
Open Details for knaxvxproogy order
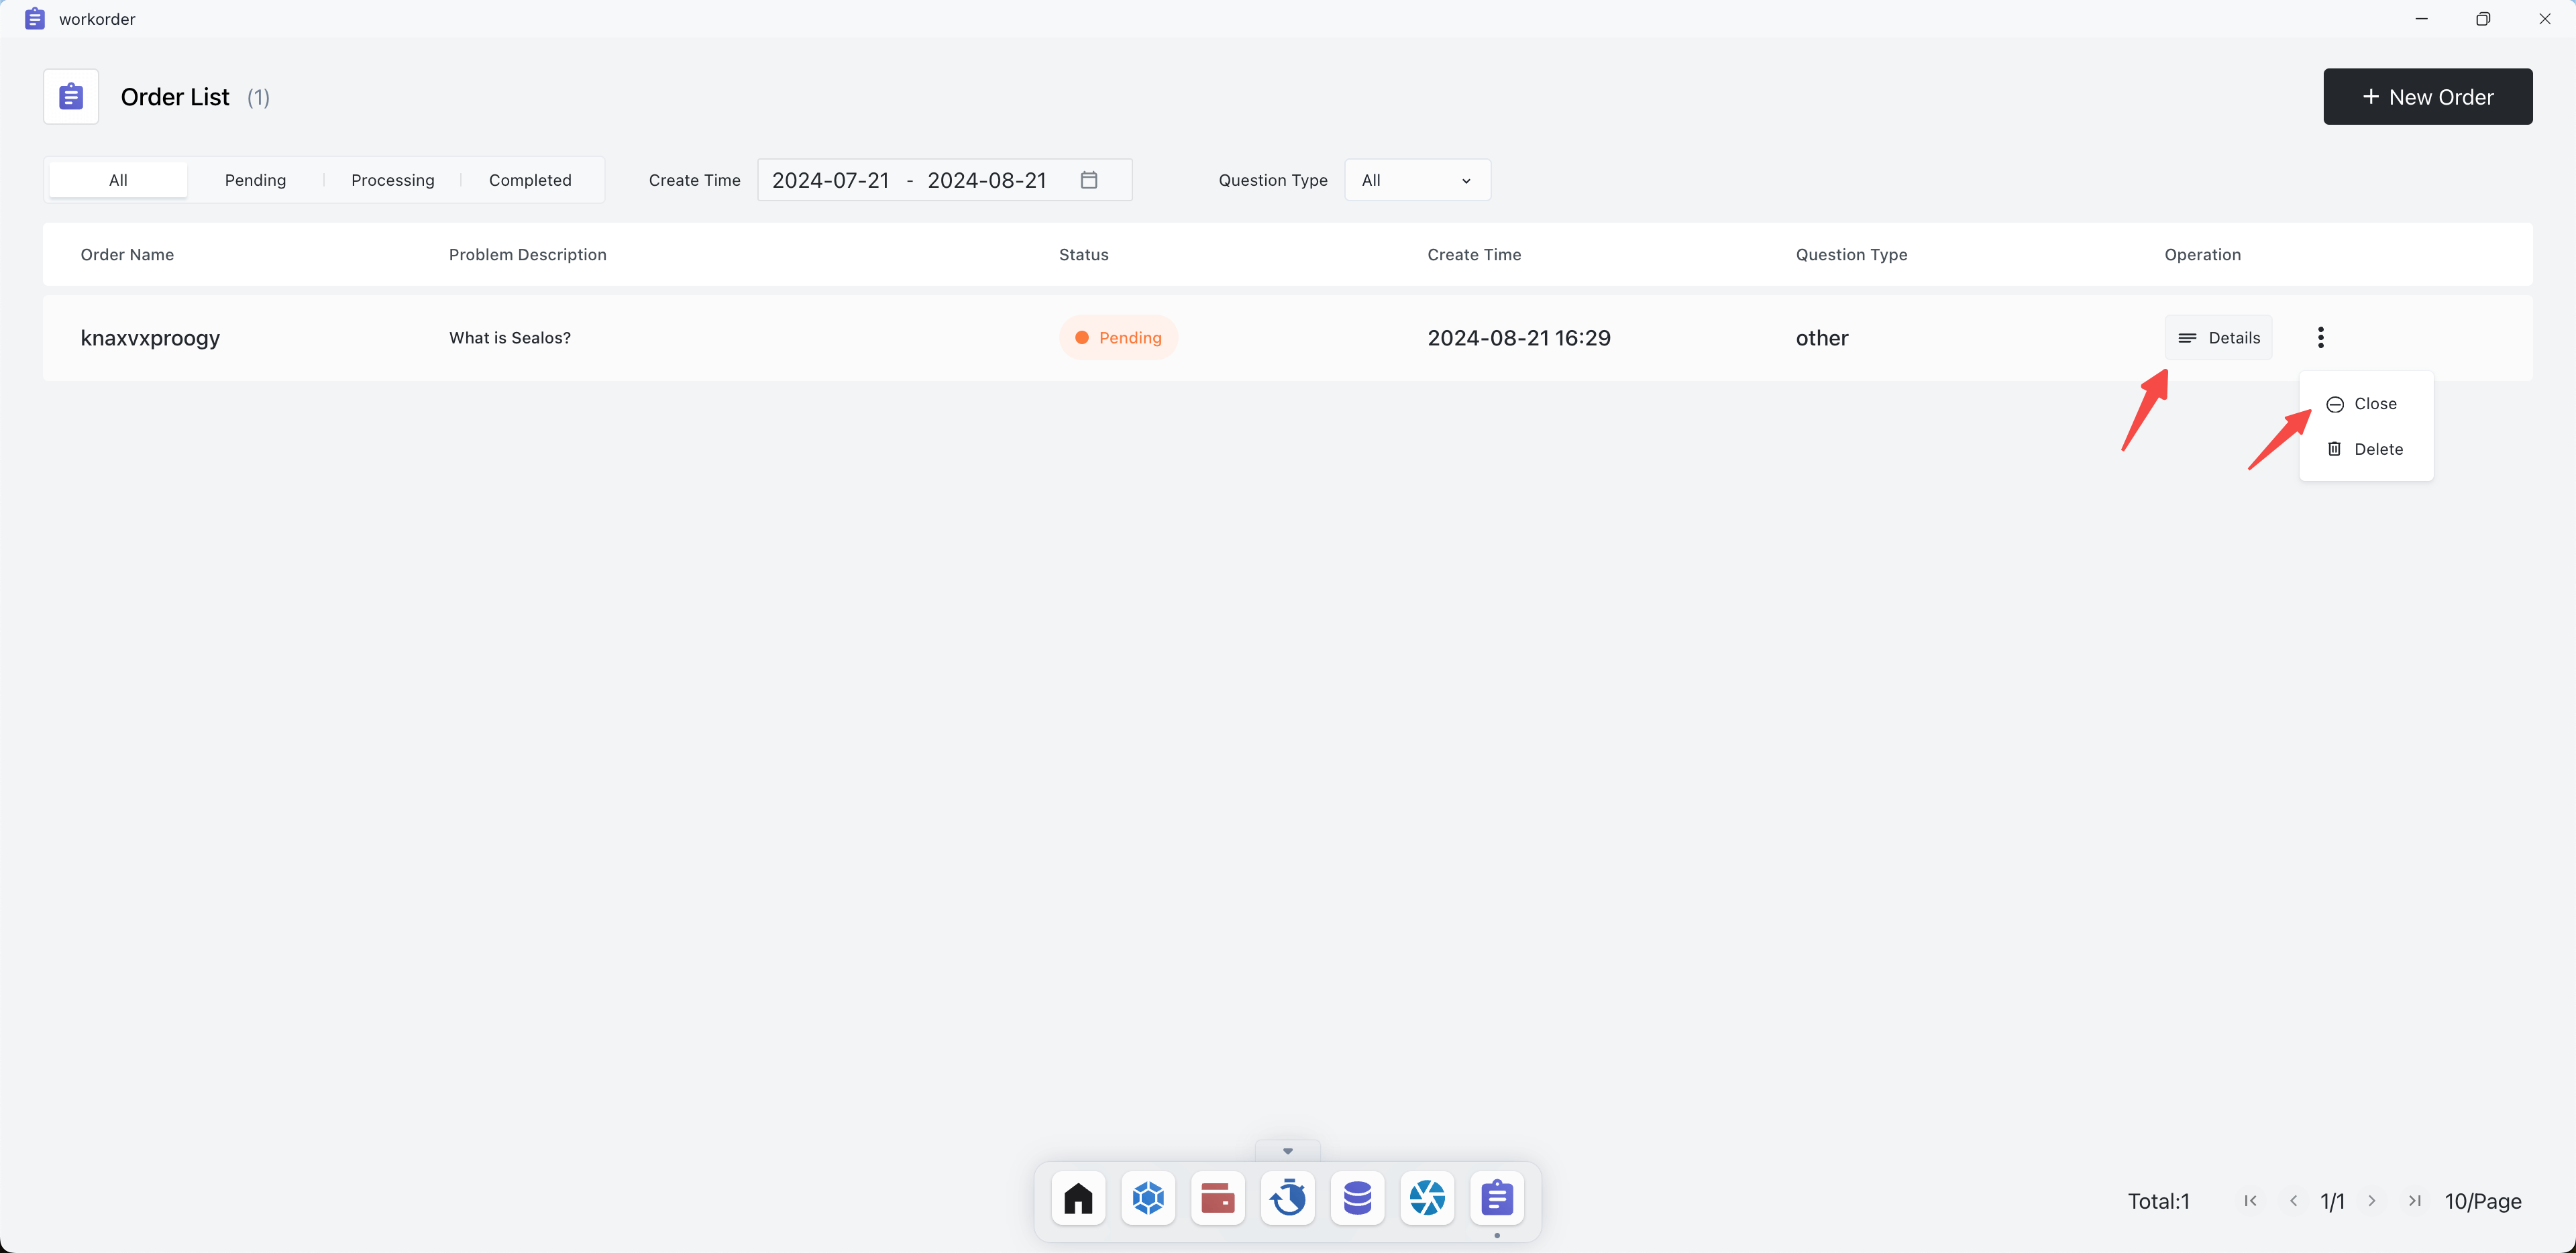2218,337
